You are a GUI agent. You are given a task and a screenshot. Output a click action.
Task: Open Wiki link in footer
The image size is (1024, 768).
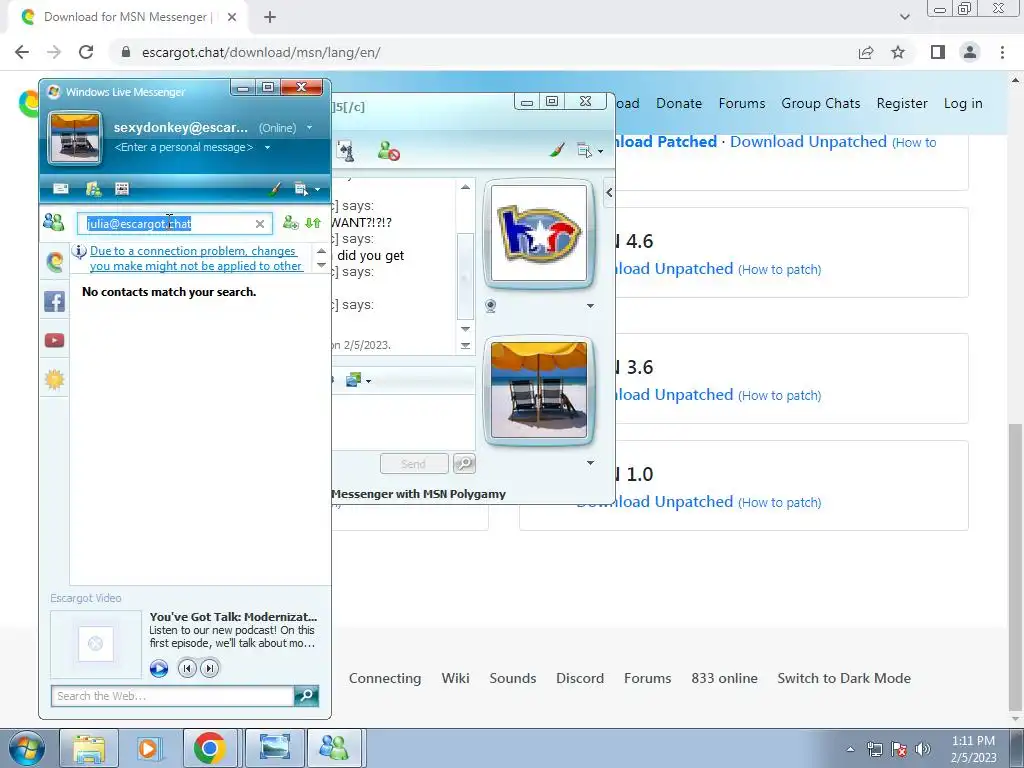[x=455, y=678]
